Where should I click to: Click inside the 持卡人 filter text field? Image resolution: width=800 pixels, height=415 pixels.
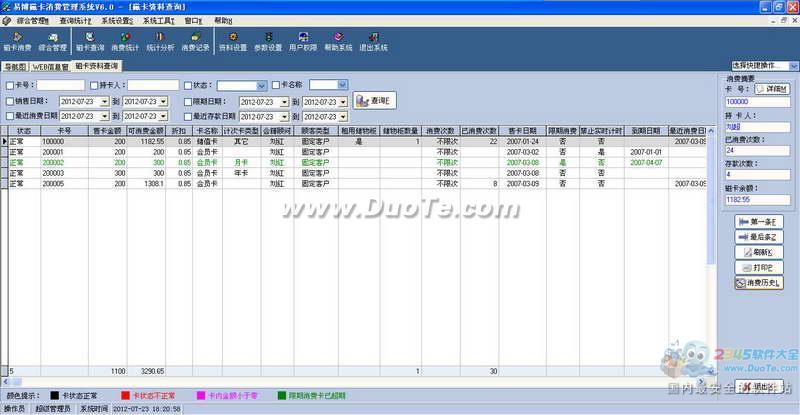coord(152,86)
